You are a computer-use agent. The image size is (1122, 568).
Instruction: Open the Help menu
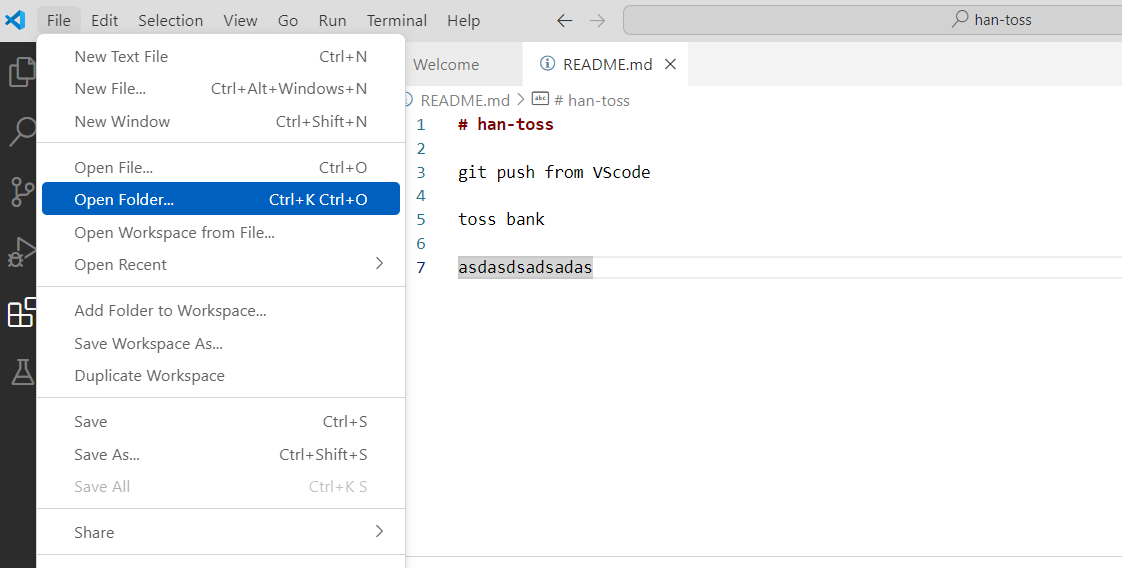tap(463, 21)
